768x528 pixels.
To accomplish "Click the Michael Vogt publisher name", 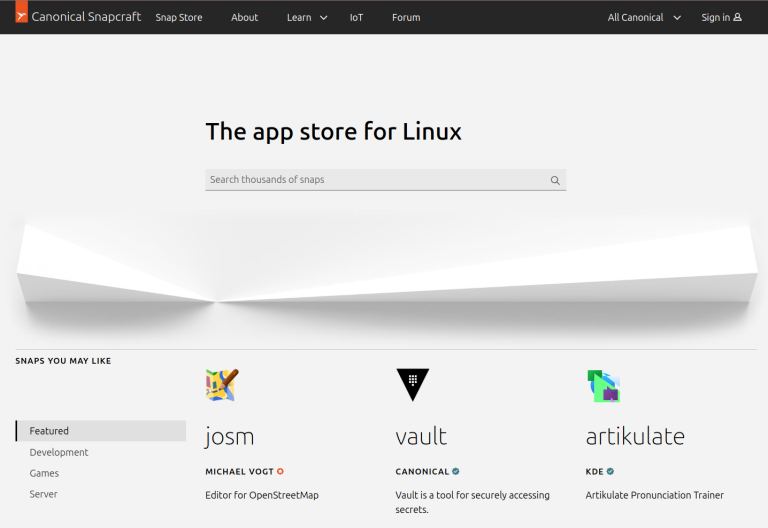I will coord(240,472).
